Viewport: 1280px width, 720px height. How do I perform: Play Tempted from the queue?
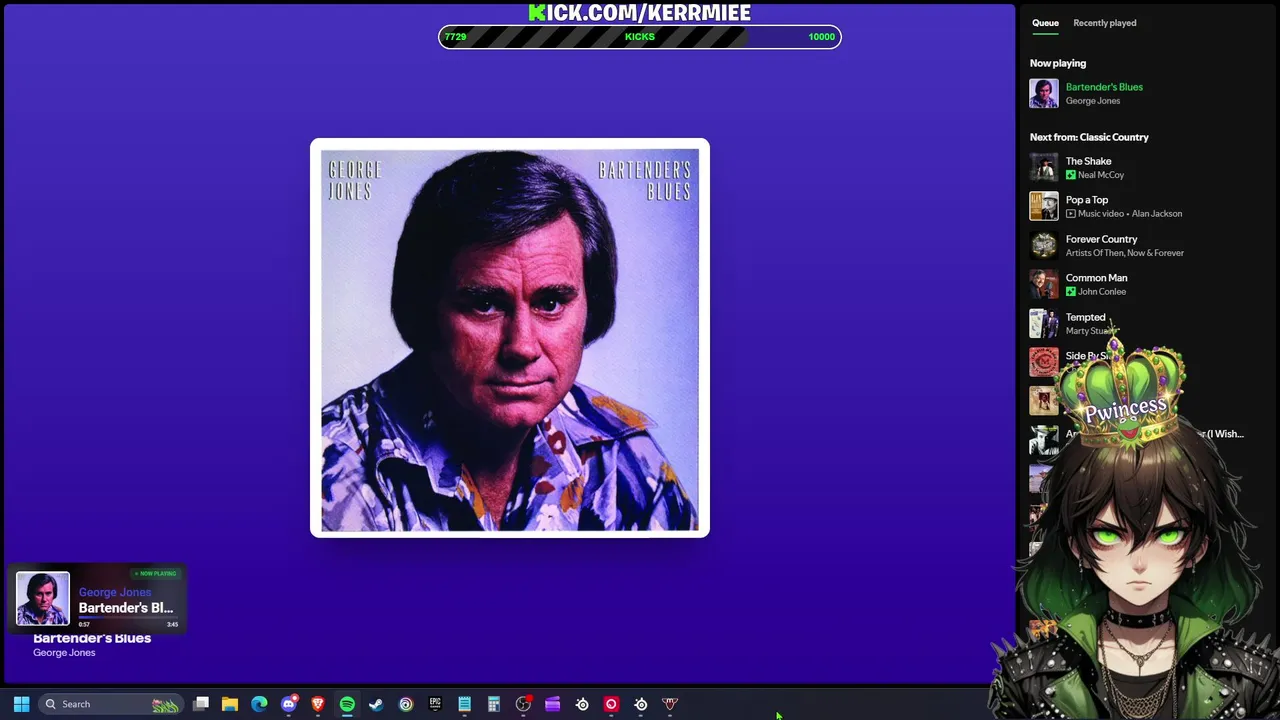point(1085,317)
